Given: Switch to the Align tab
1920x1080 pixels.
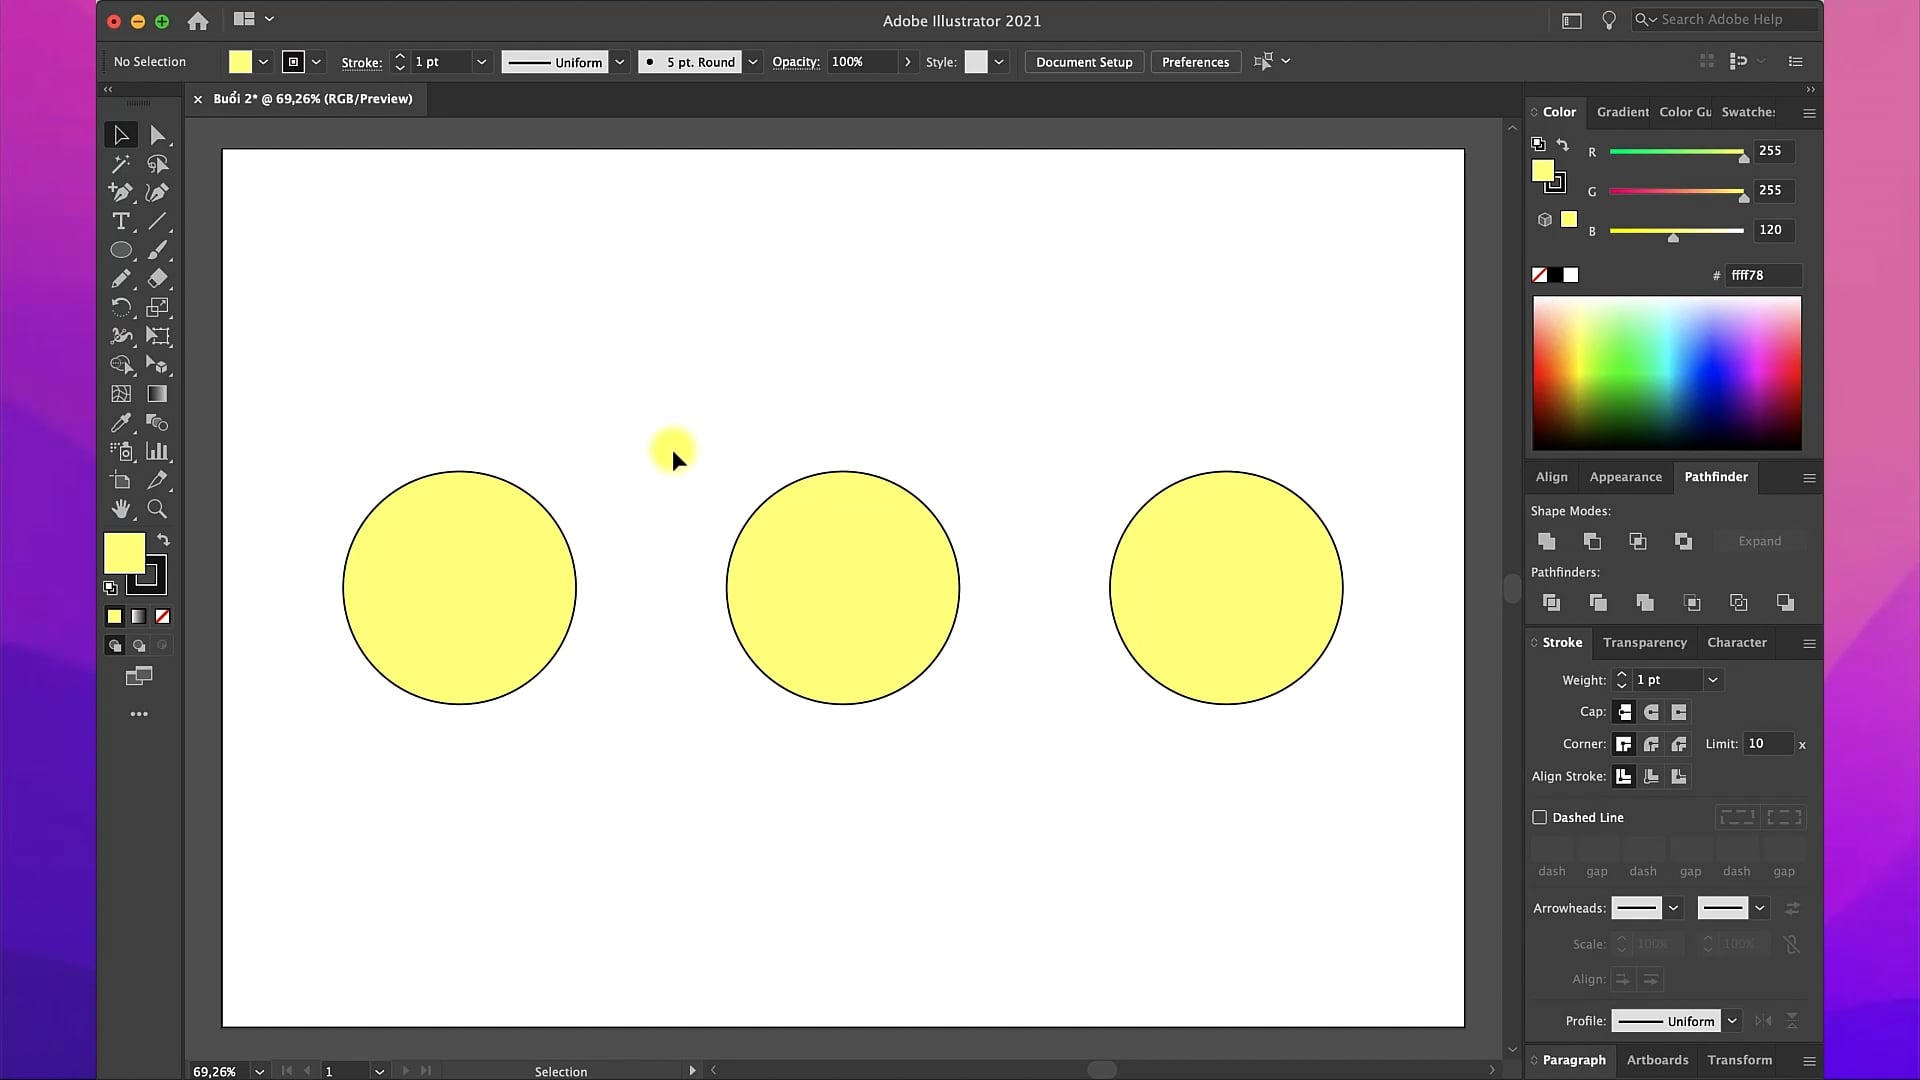Looking at the screenshot, I should [1552, 477].
